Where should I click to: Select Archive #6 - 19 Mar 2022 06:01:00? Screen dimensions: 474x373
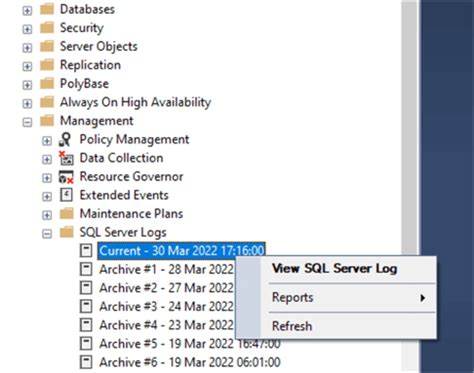tap(190, 362)
